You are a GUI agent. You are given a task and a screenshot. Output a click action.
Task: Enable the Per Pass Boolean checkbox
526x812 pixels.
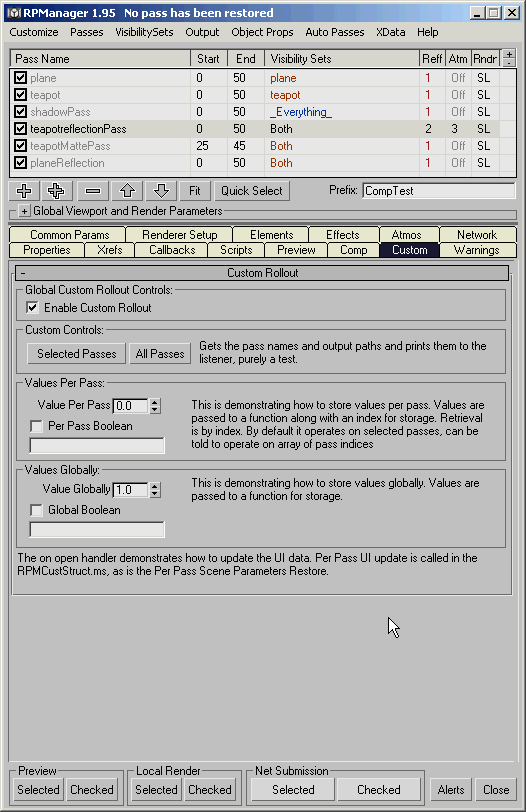coord(36,426)
